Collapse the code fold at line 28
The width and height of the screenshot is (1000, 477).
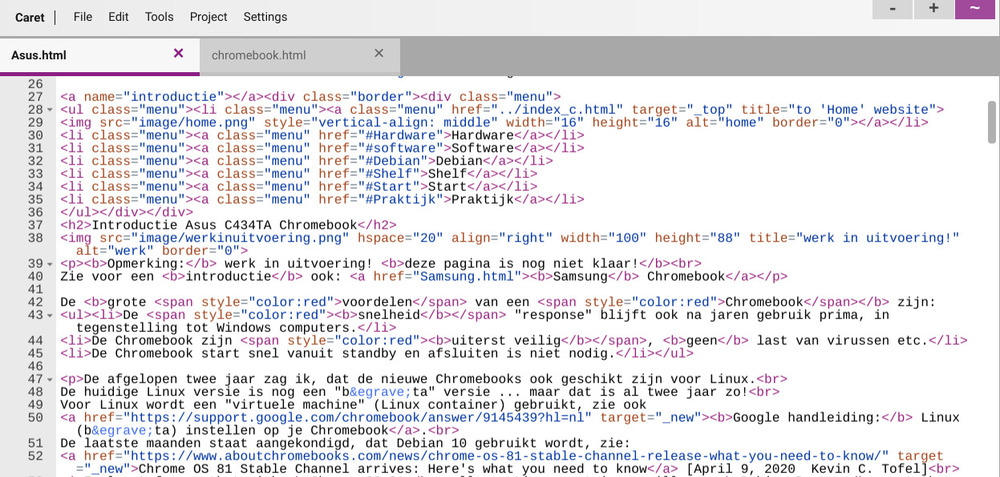coord(50,110)
